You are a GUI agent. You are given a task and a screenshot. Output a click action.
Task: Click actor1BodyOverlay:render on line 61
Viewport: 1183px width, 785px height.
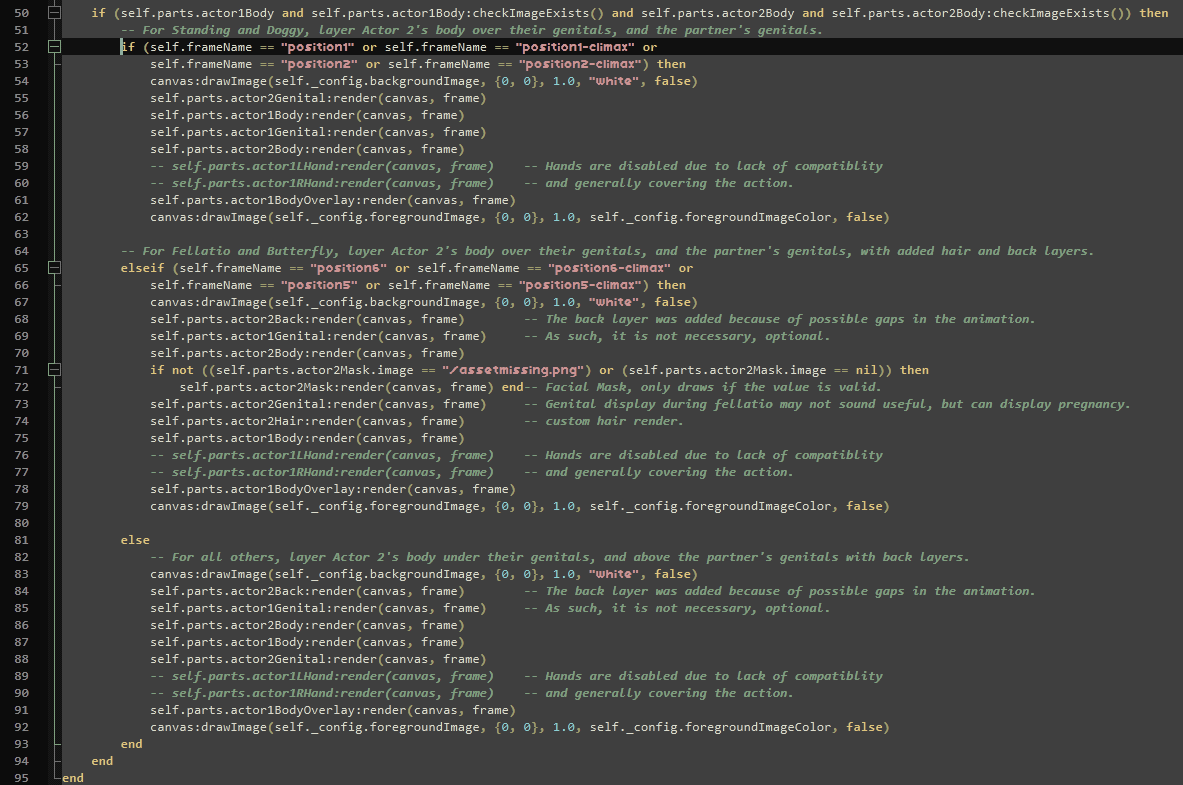point(333,200)
